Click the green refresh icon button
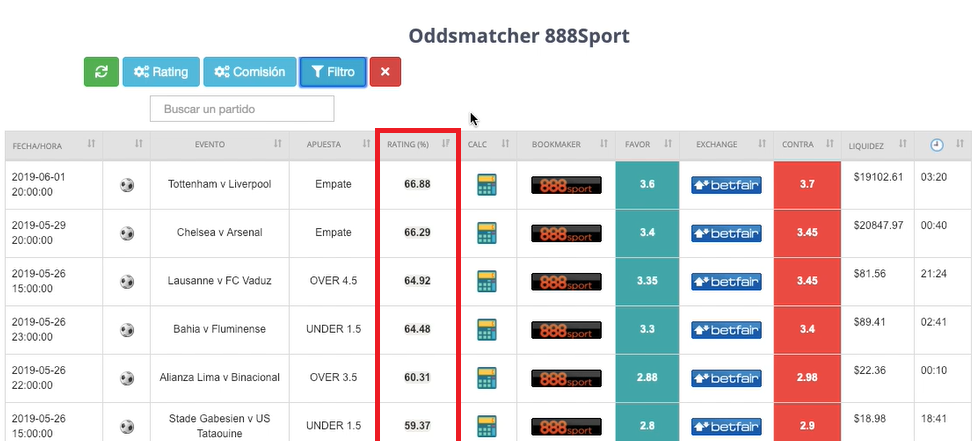This screenshot has width=973, height=441. coord(100,72)
